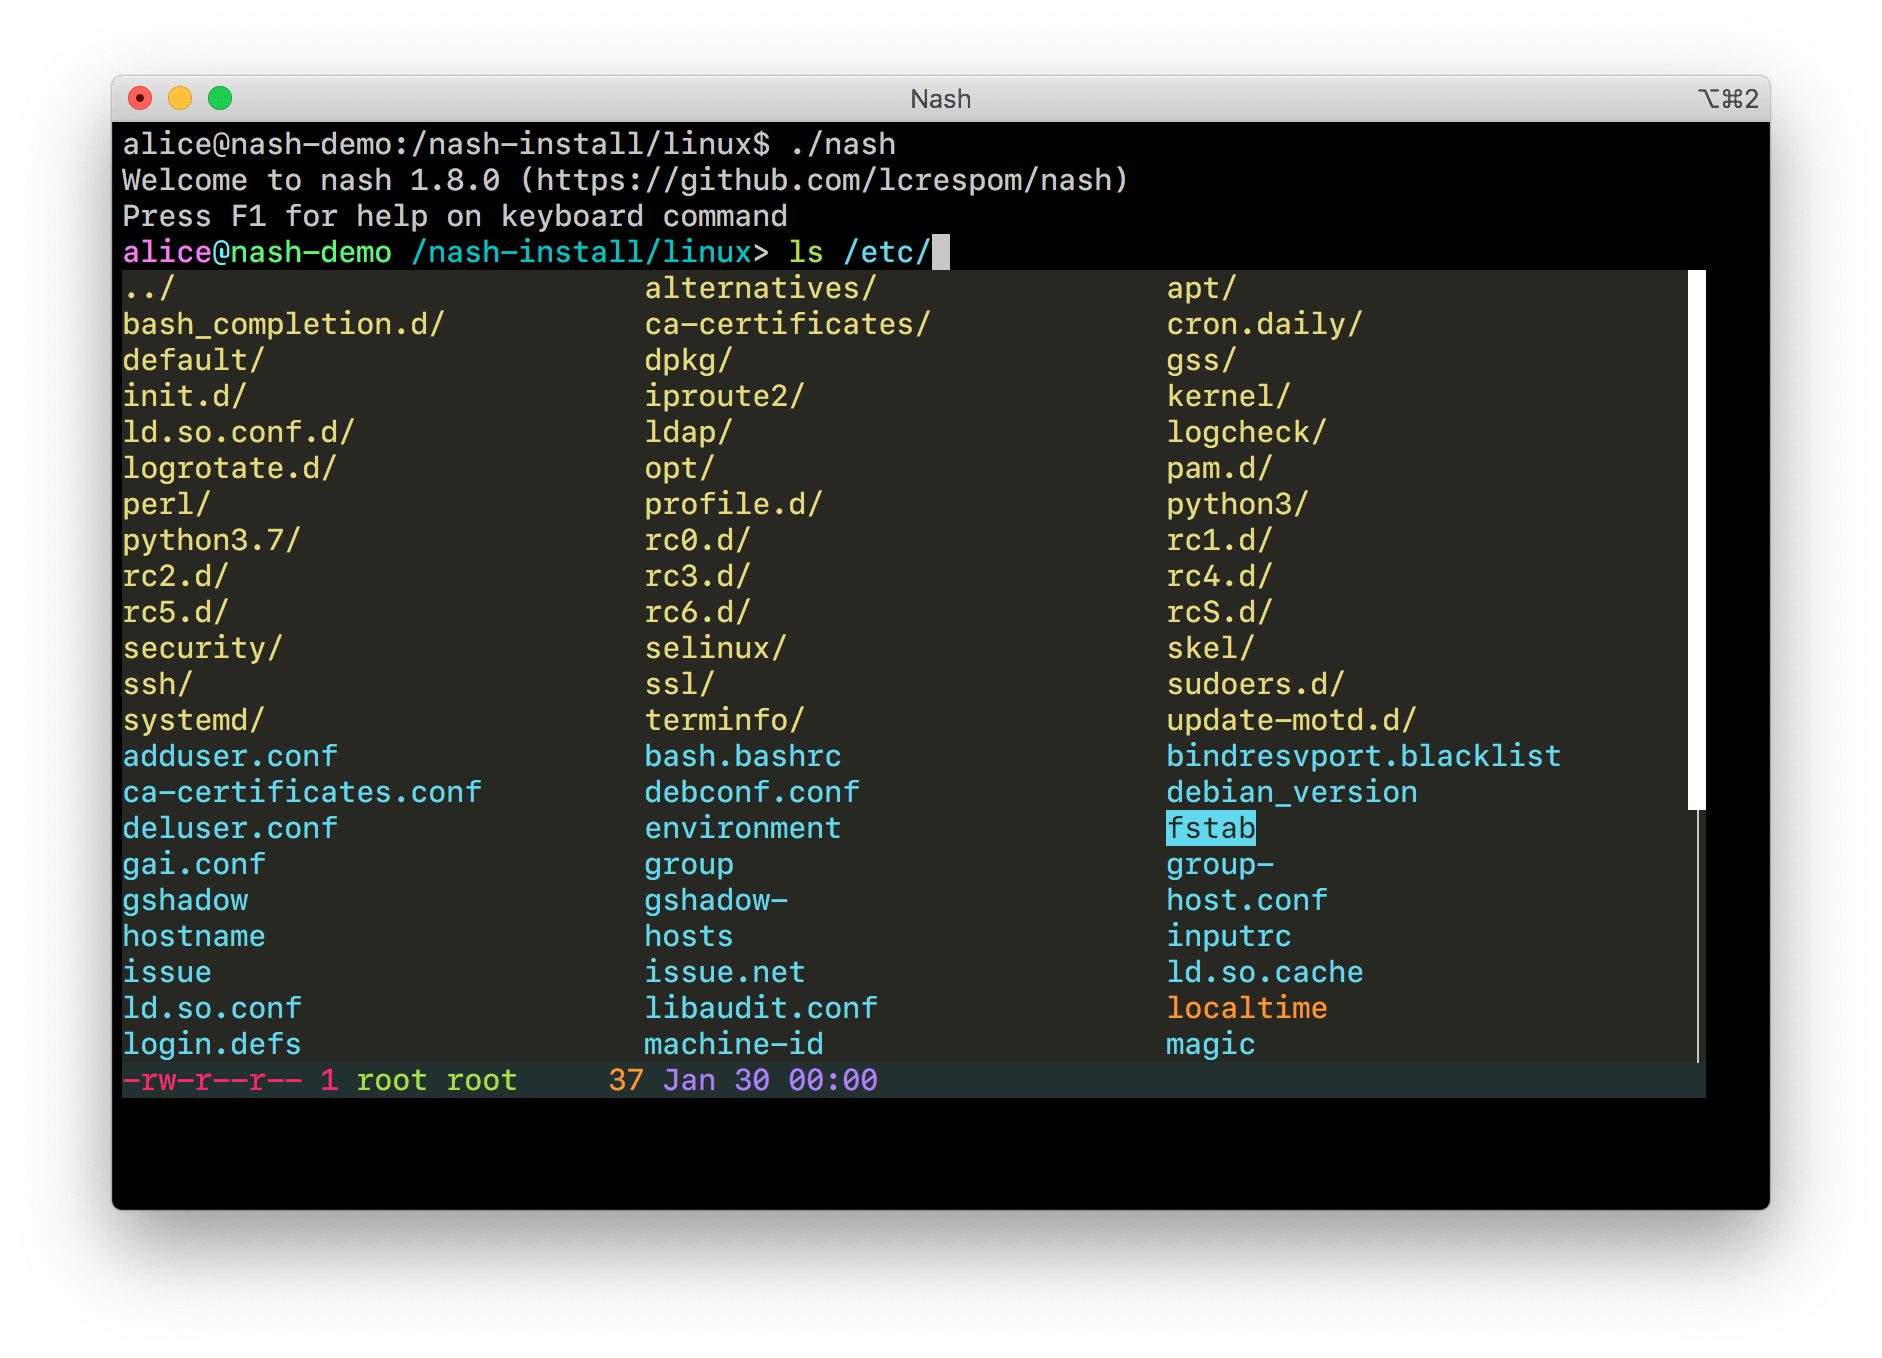Click the red close window button
This screenshot has height=1358, width=1882.
(x=140, y=98)
